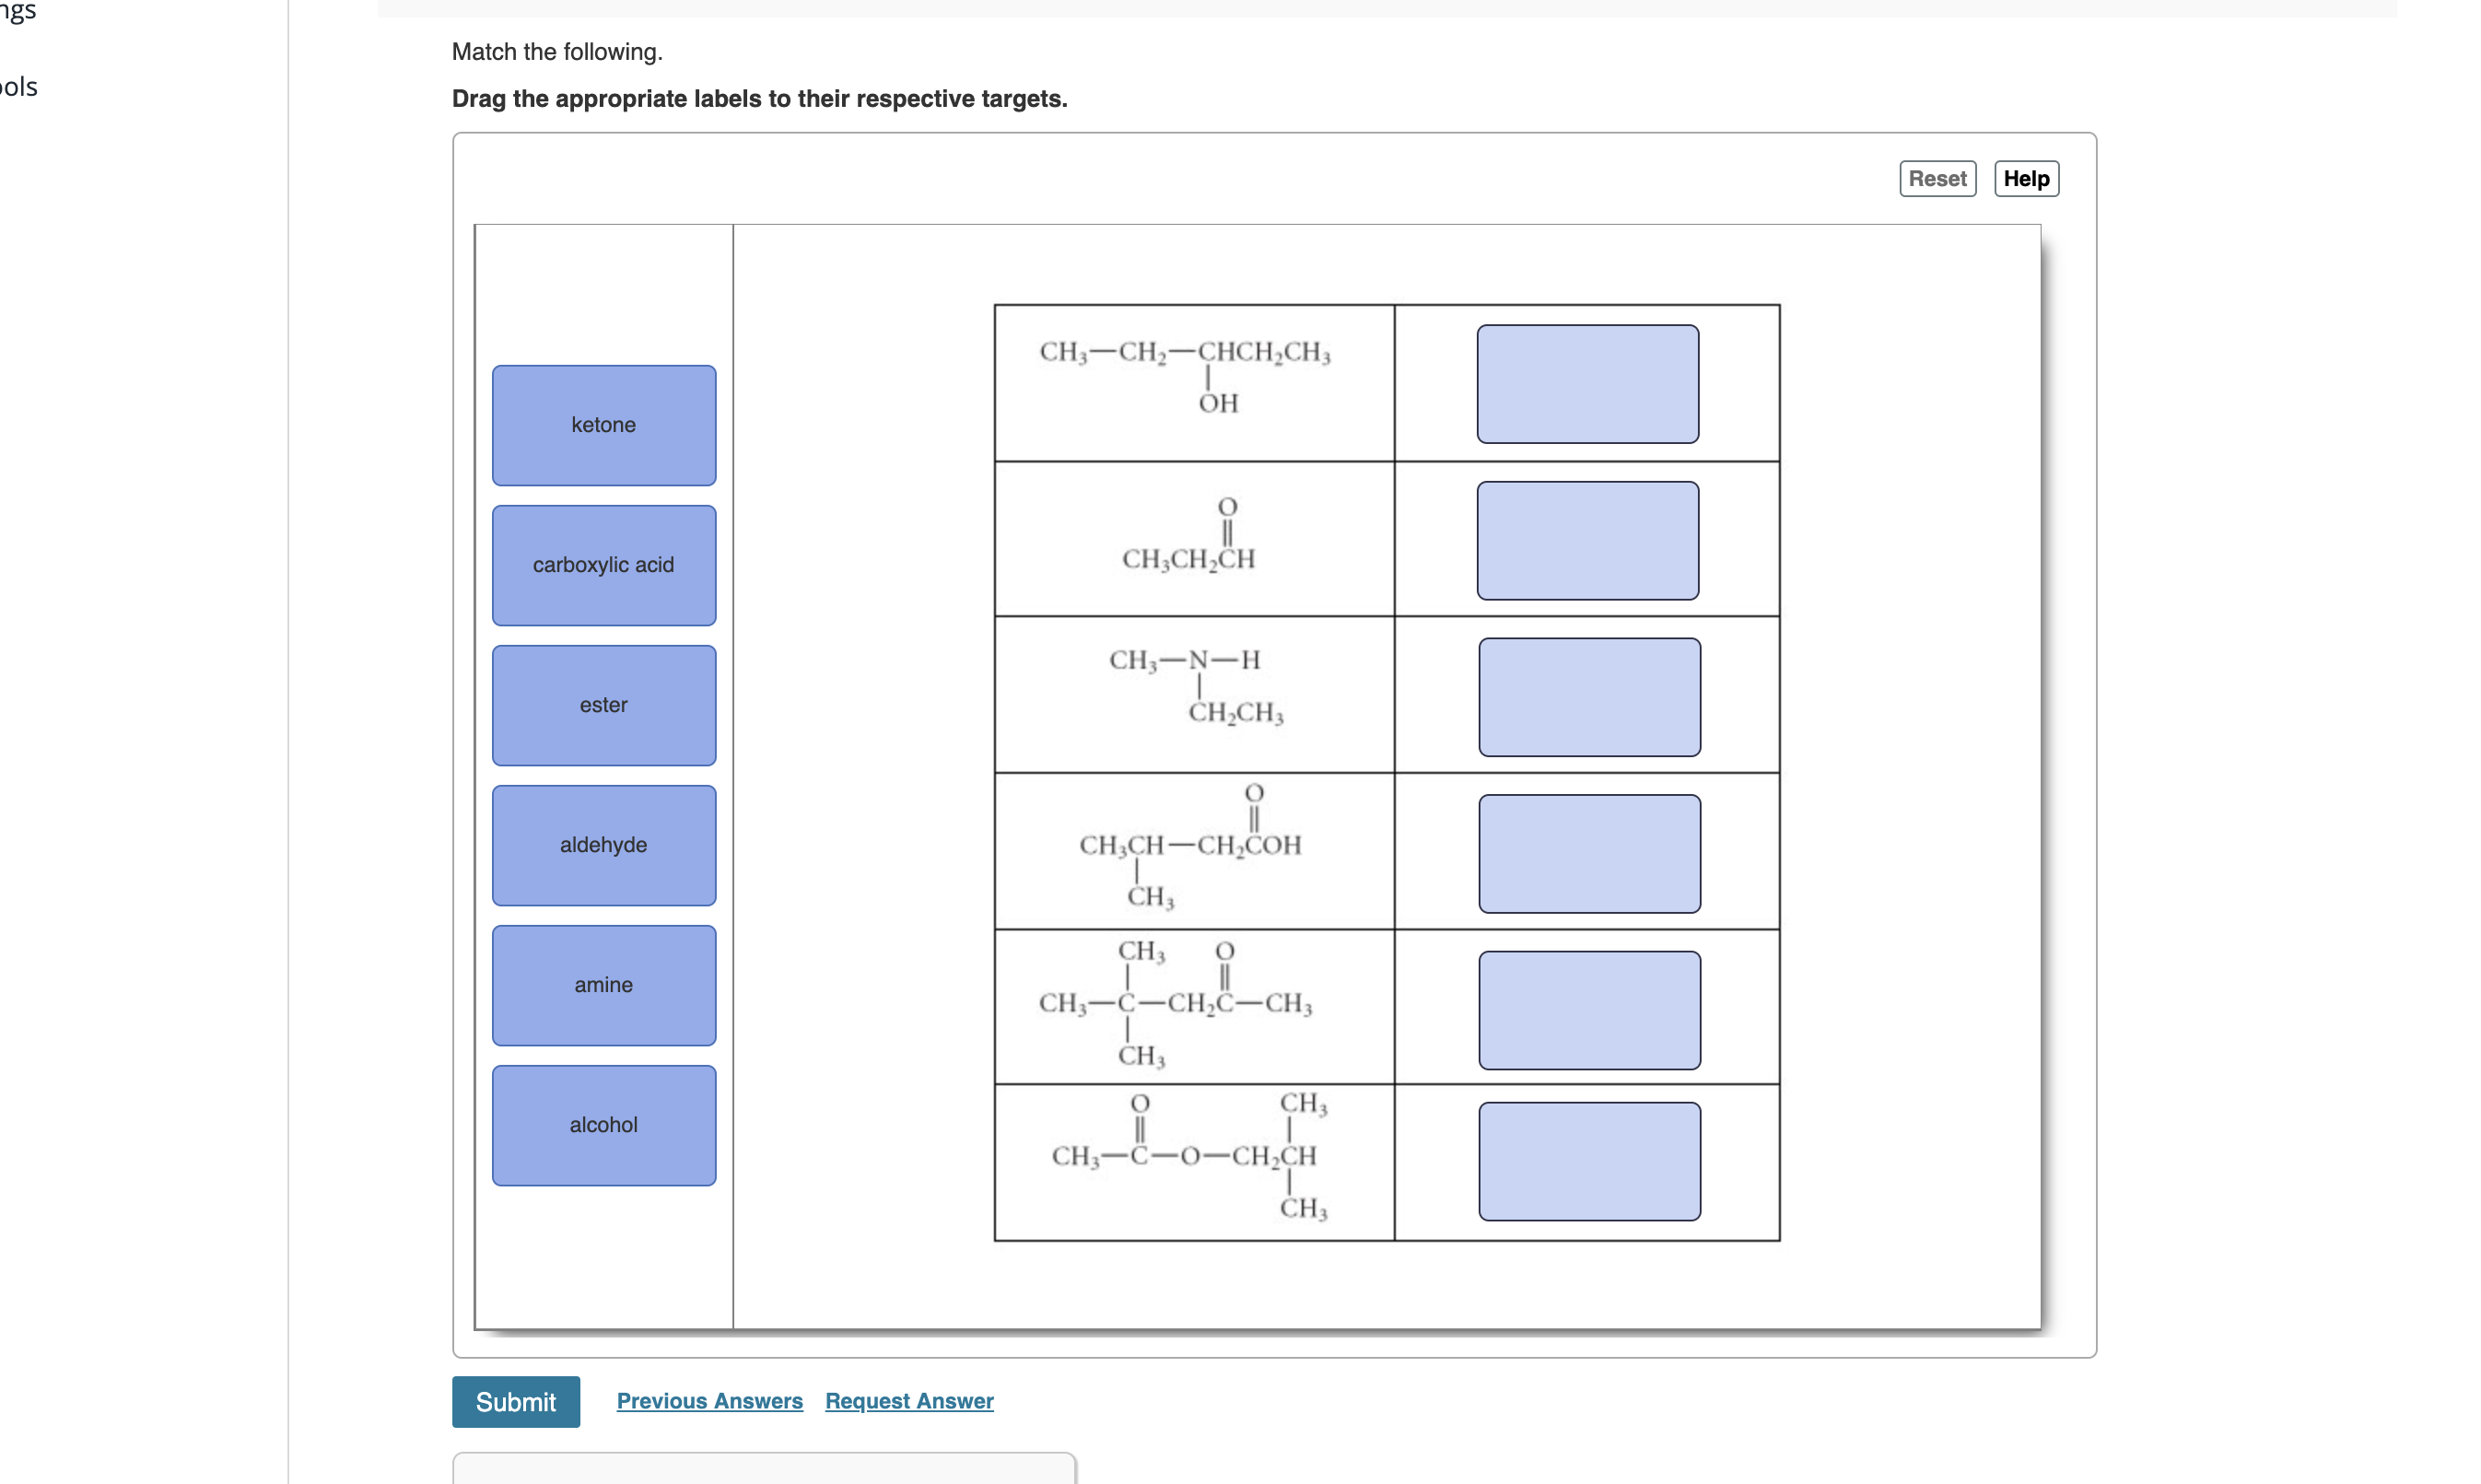Select the carboxylic acid label
Image resolution: width=2481 pixels, height=1484 pixels.
point(603,564)
